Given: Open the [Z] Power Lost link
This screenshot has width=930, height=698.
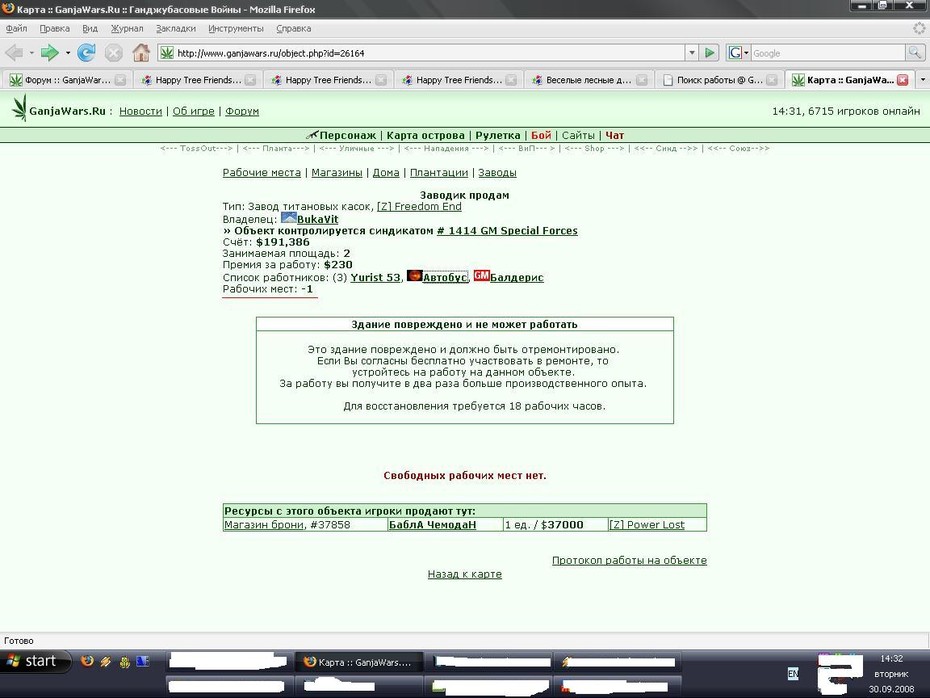Looking at the screenshot, I should click(647, 525).
